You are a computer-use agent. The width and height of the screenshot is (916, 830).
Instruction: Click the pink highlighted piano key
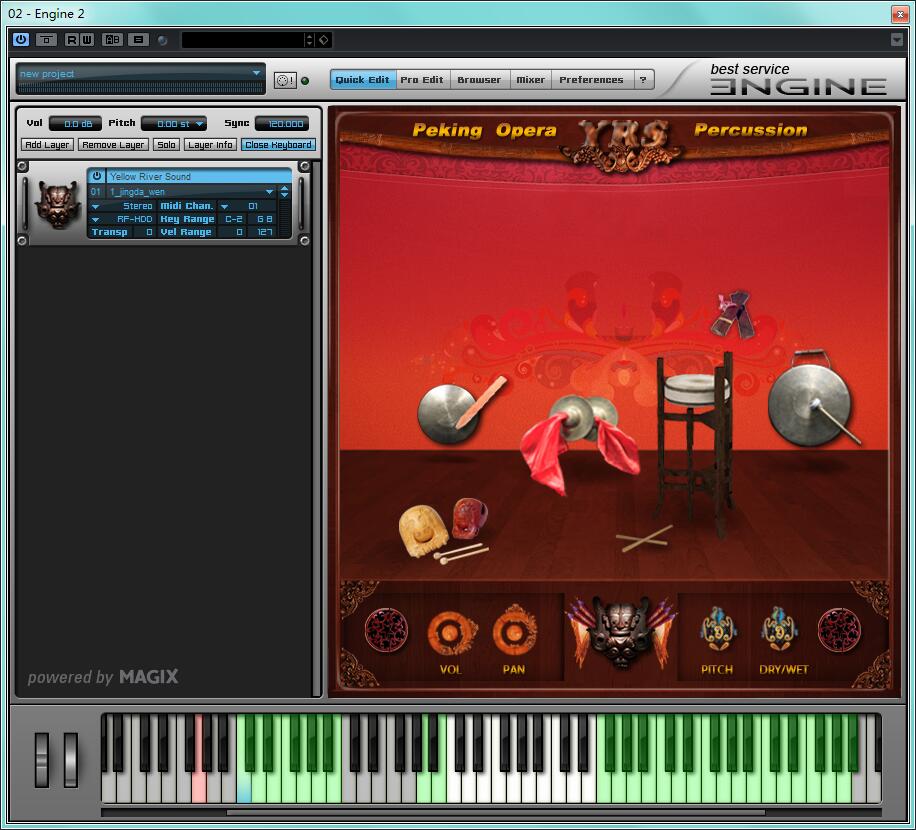(x=199, y=786)
